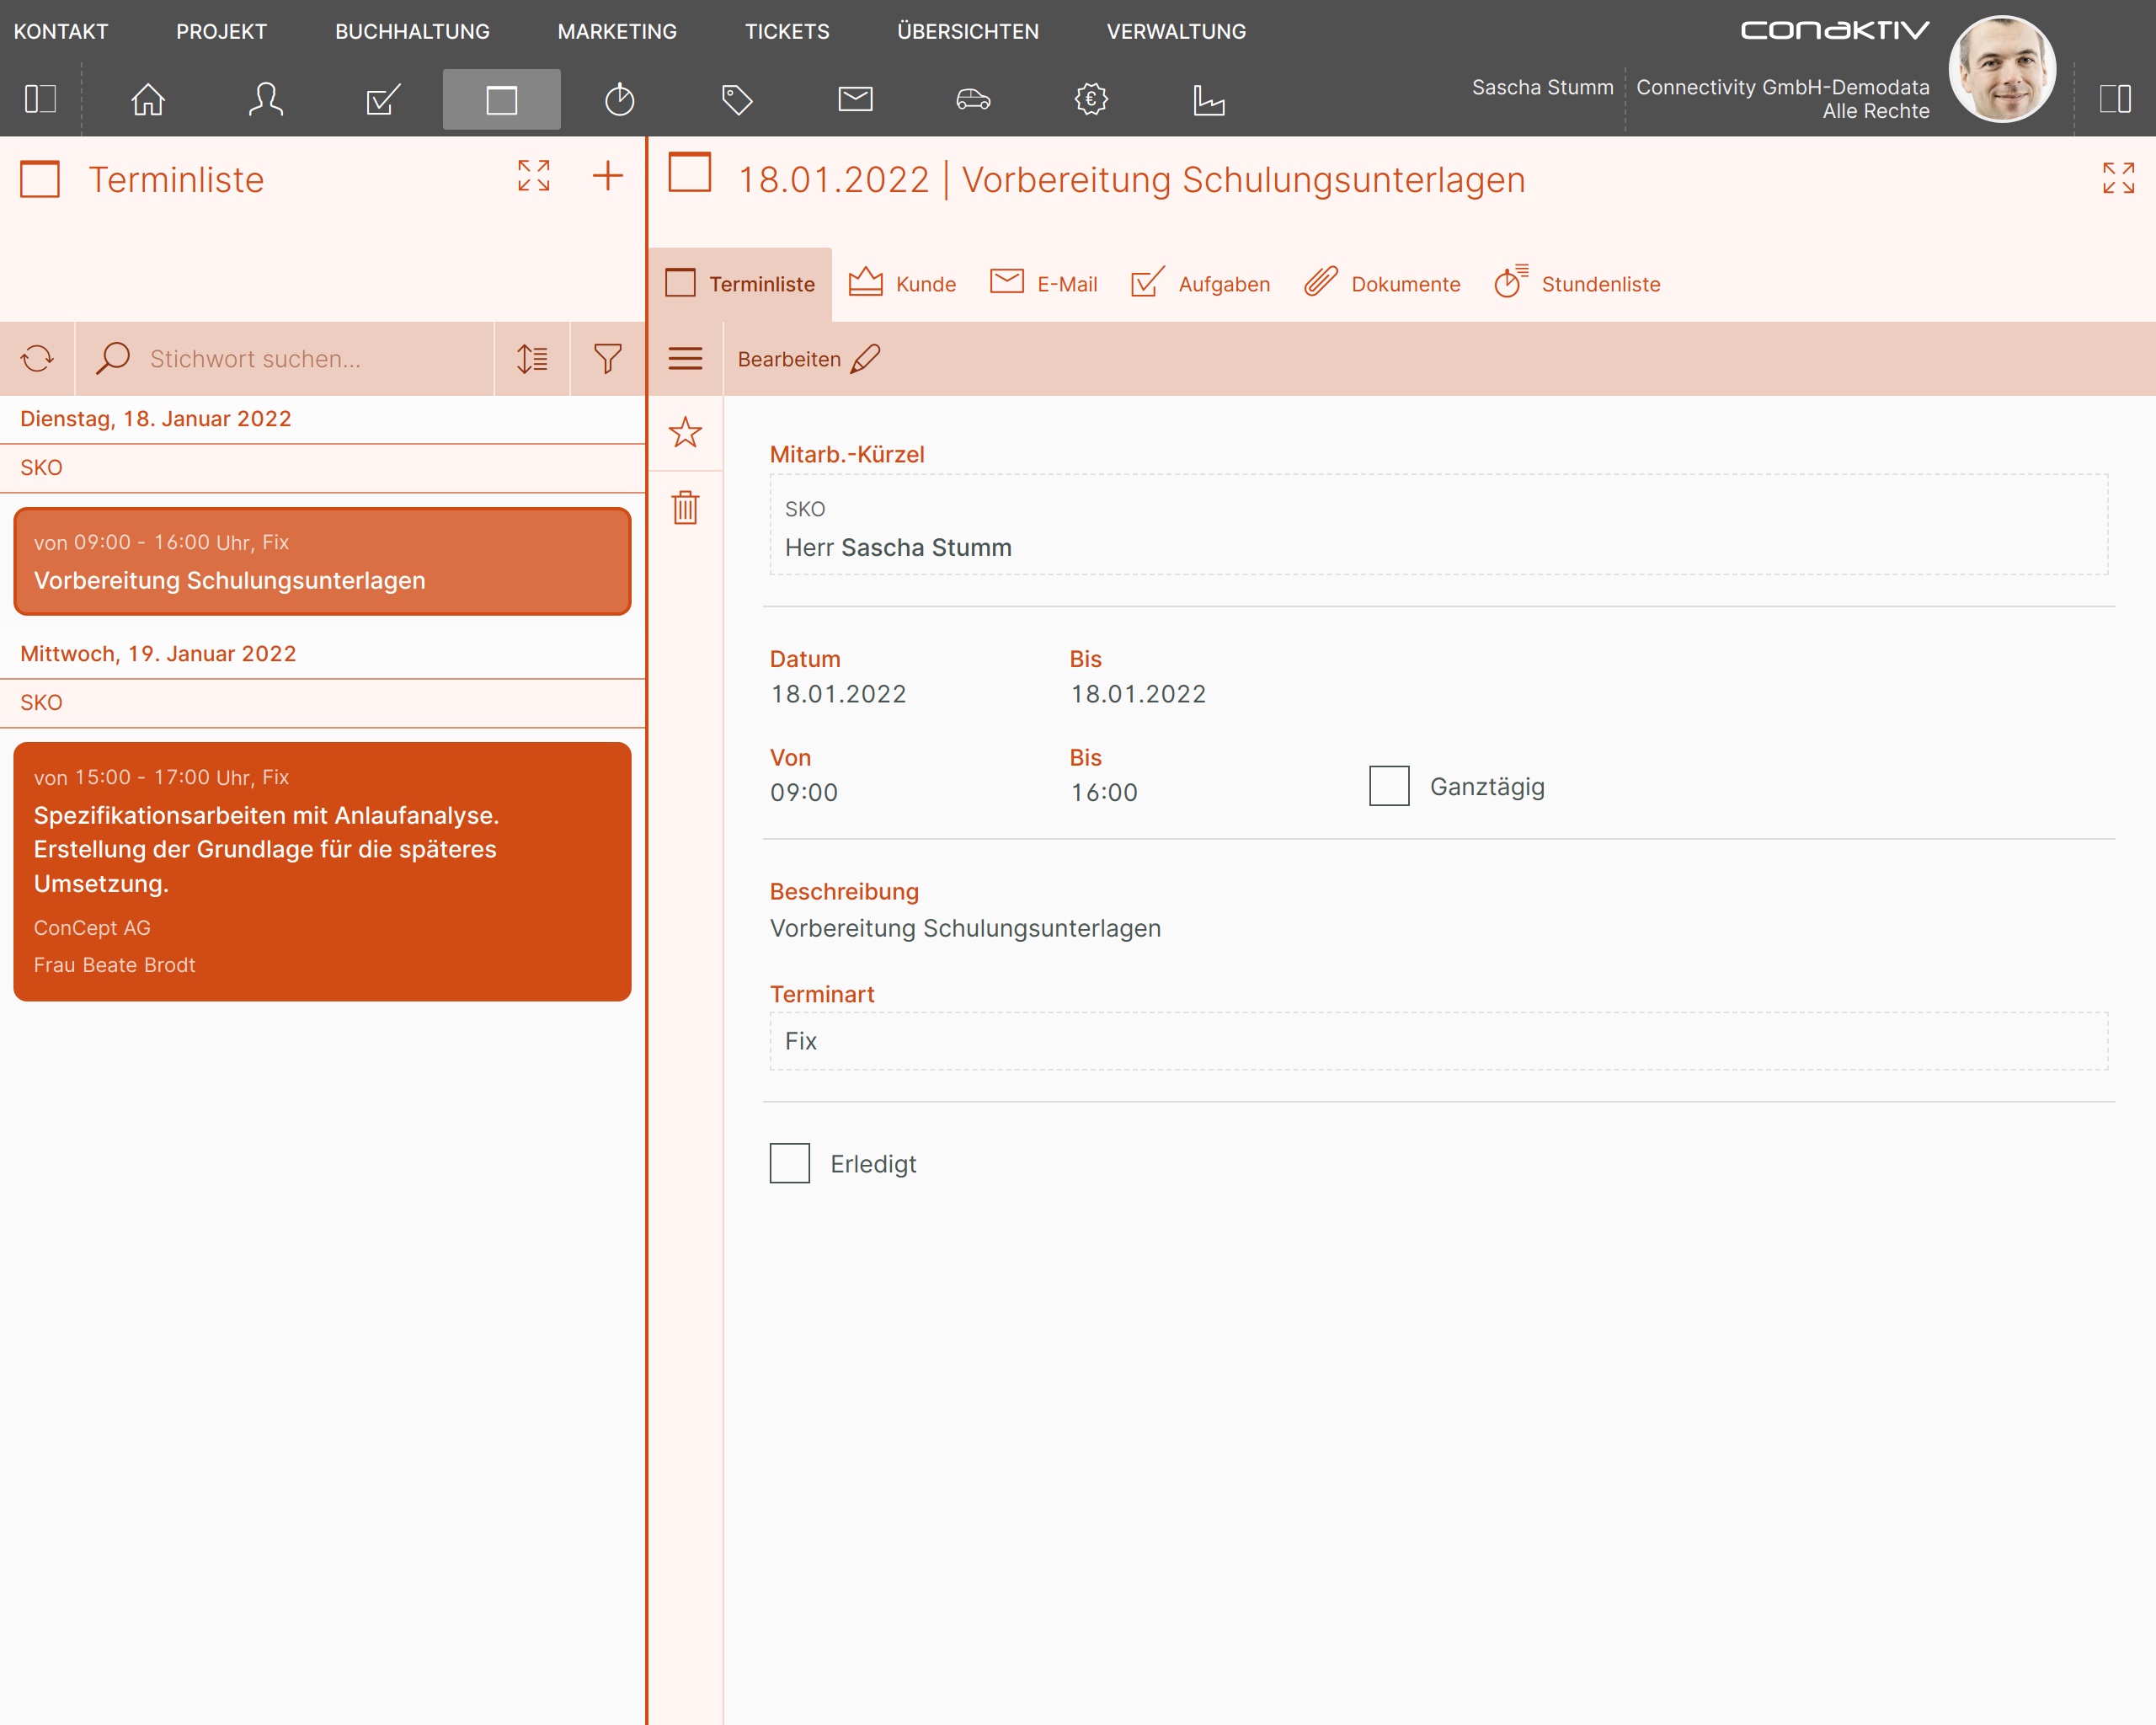The width and height of the screenshot is (2156, 1725).
Task: Click the Sascha Stumm user name
Action: (1543, 87)
